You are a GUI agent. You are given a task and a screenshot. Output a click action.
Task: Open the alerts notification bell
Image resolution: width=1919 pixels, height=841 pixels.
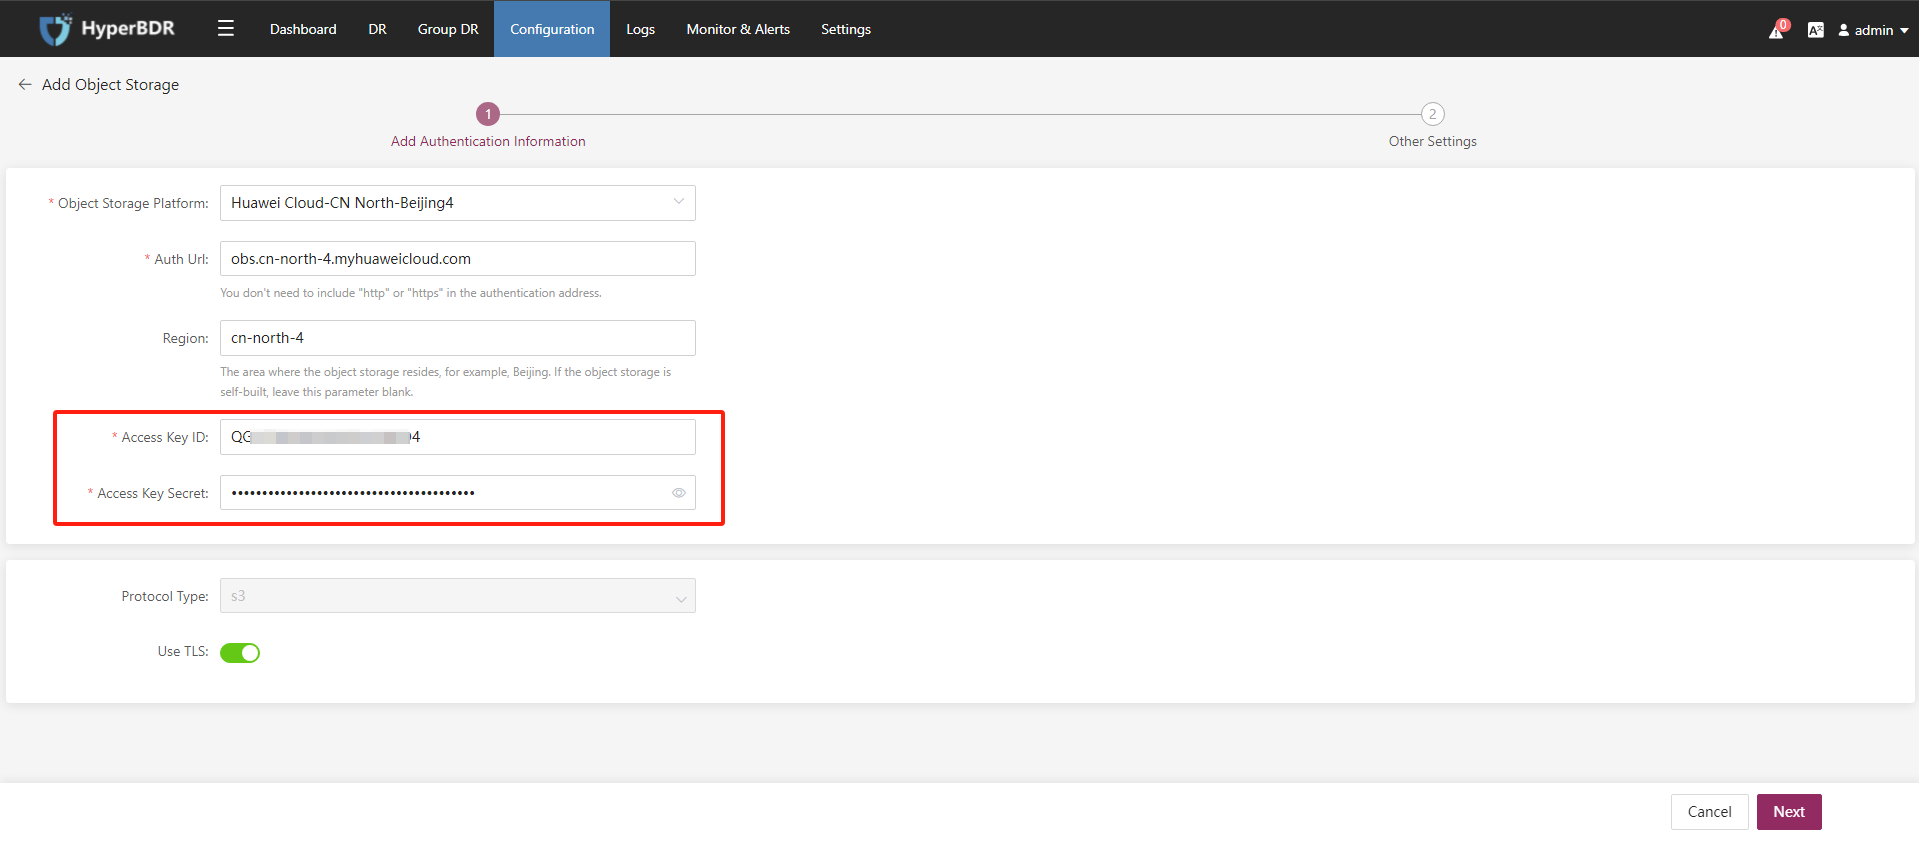1777,30
